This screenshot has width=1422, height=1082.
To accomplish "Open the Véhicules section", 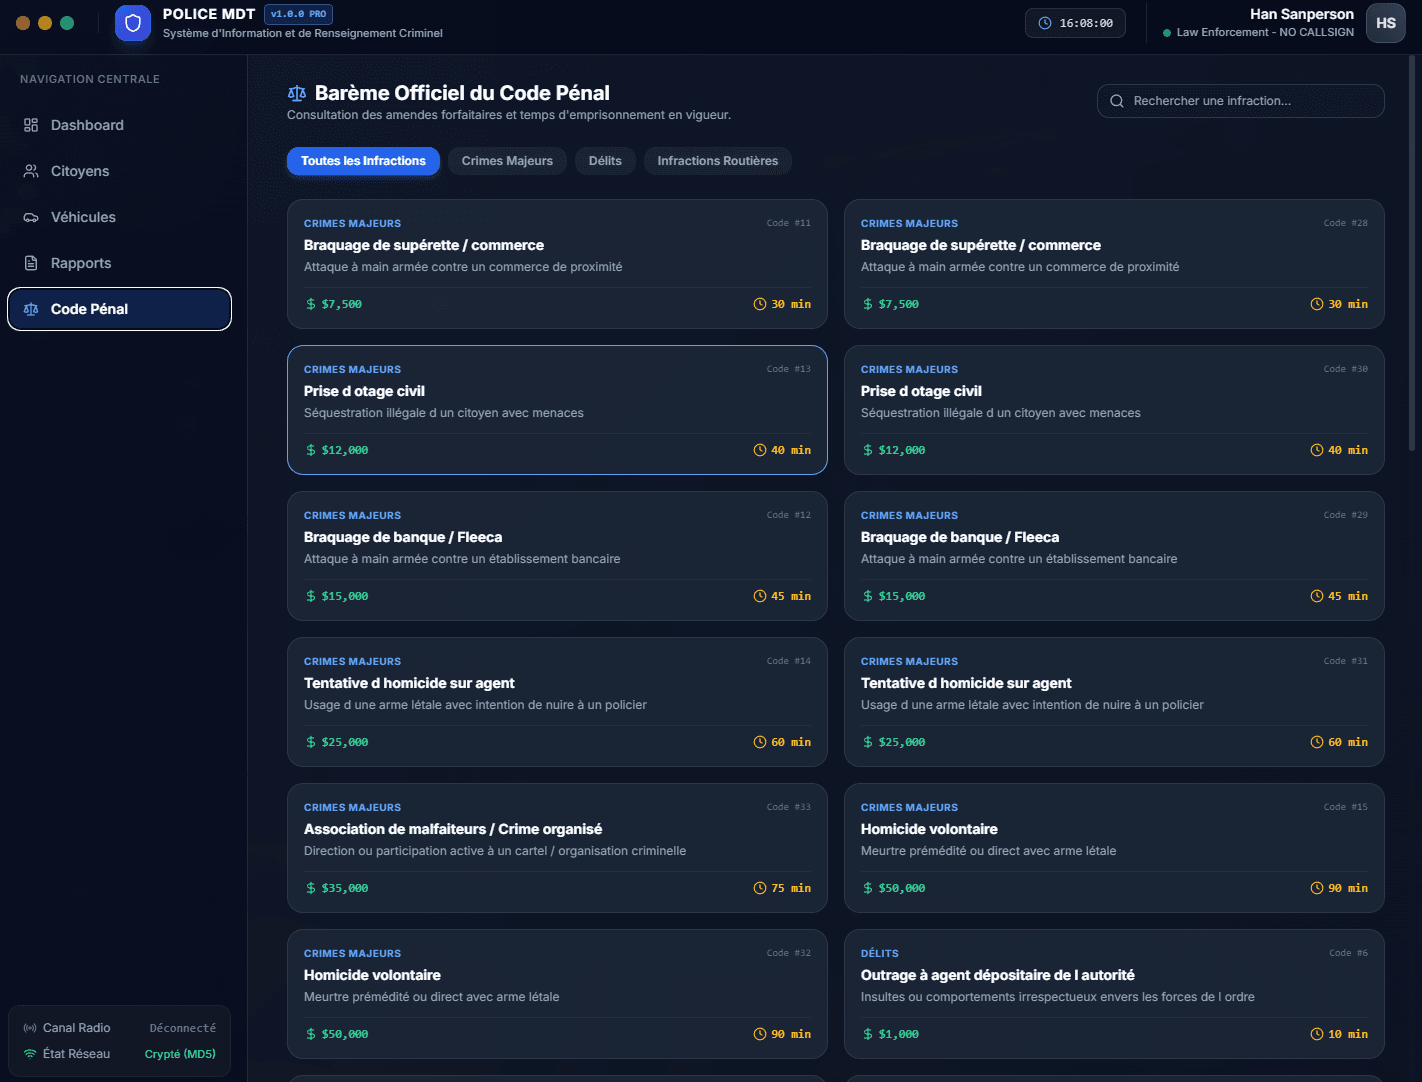I will [x=119, y=217].
